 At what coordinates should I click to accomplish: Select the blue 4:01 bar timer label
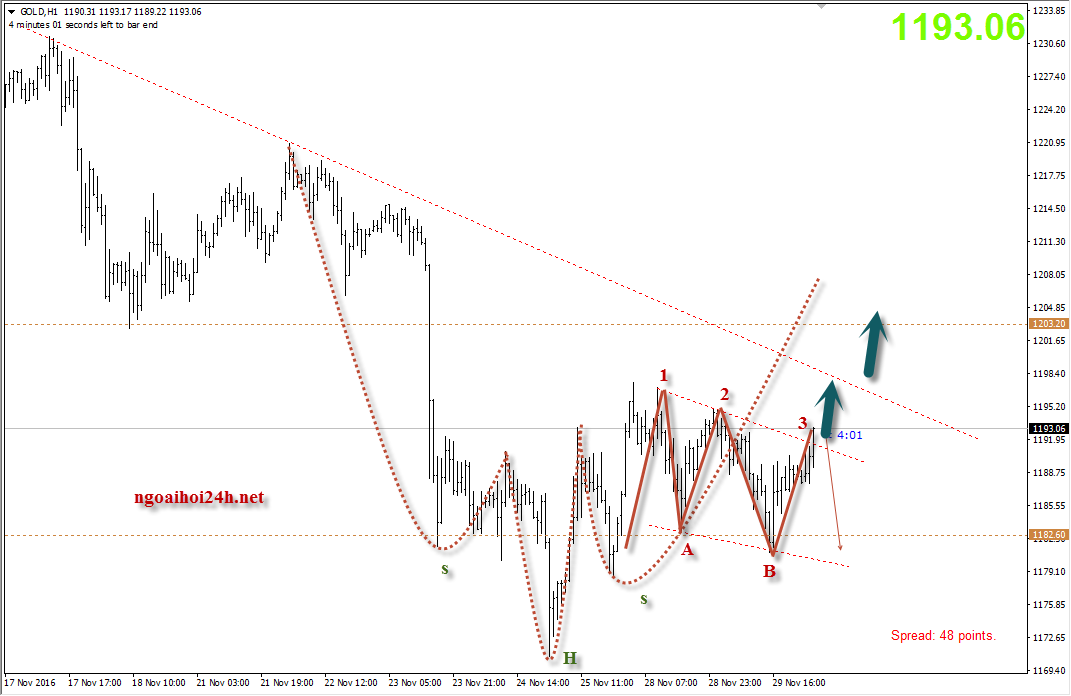pos(850,436)
